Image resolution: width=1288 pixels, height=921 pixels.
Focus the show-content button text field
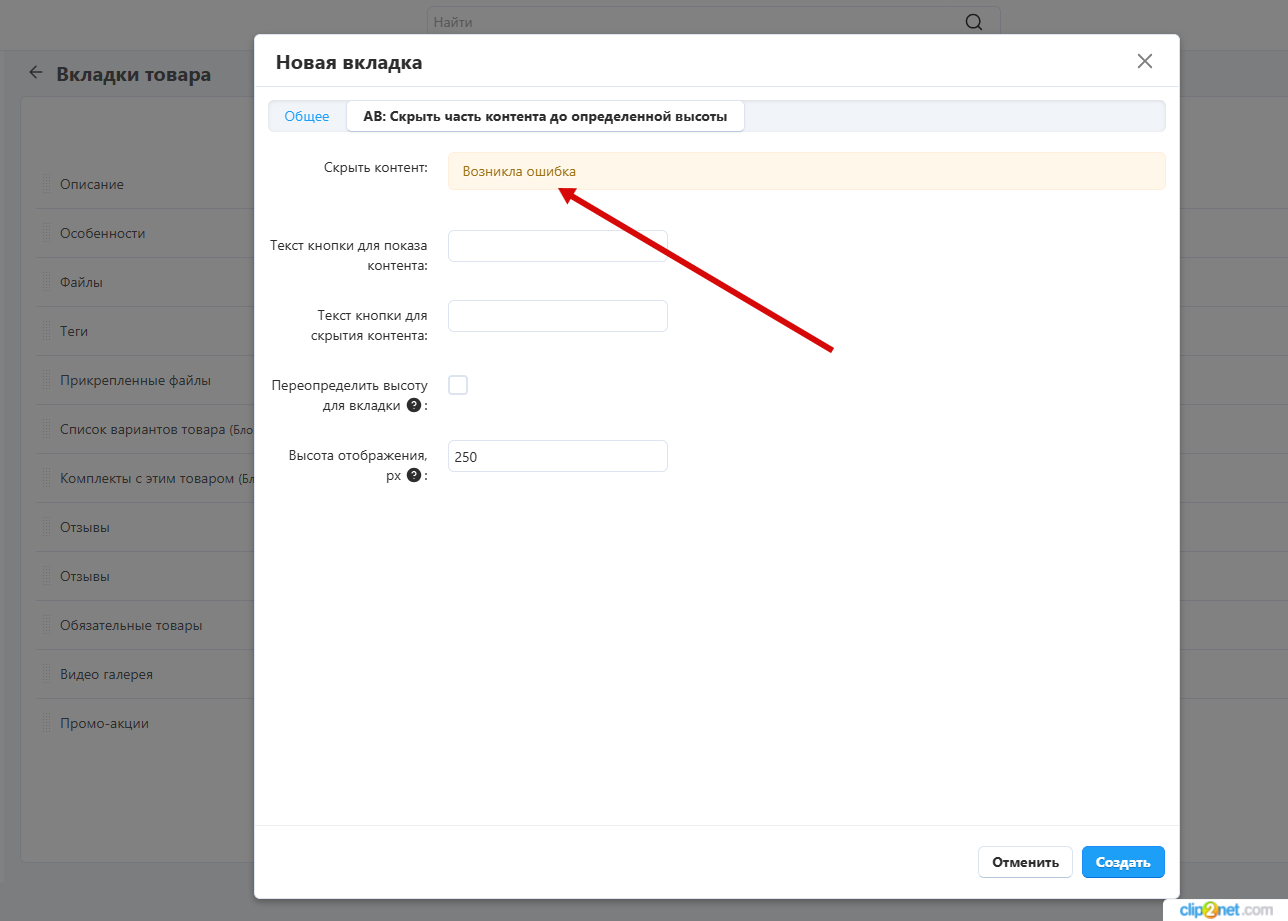[557, 246]
